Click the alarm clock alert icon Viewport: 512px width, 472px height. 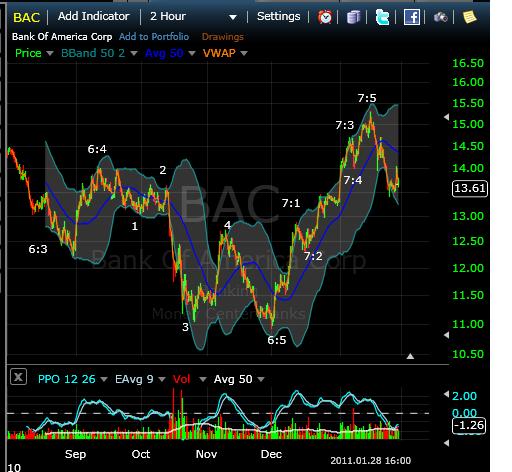coord(325,17)
